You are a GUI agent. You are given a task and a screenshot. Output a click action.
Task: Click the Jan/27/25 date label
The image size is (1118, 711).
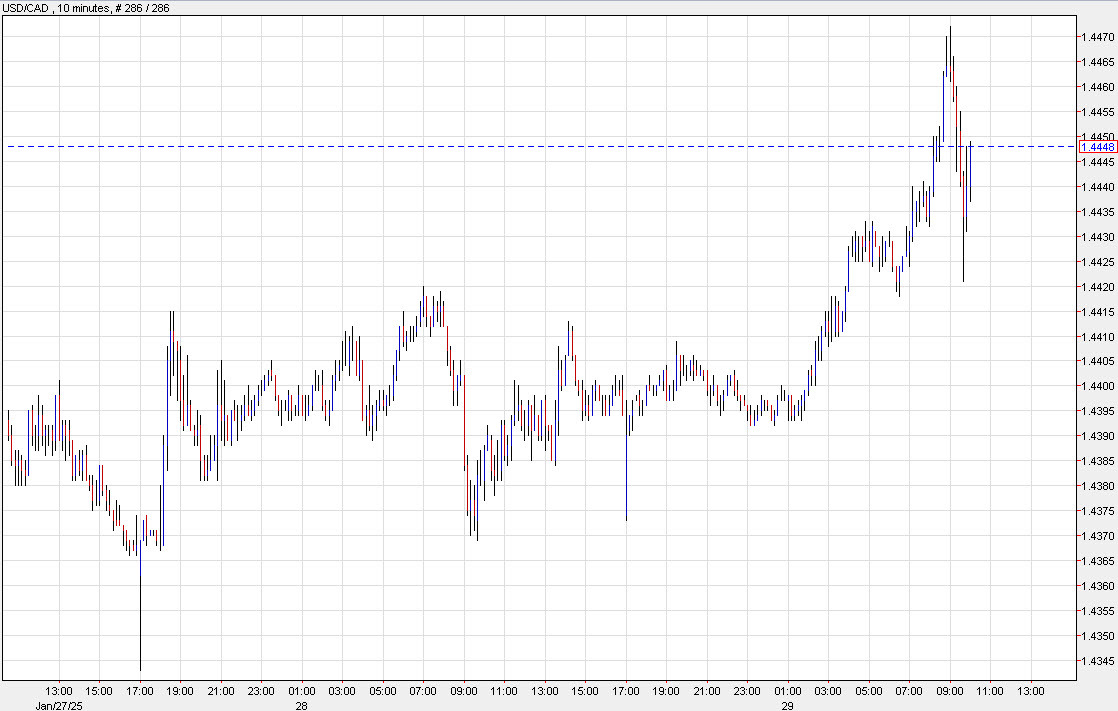[x=59, y=704]
